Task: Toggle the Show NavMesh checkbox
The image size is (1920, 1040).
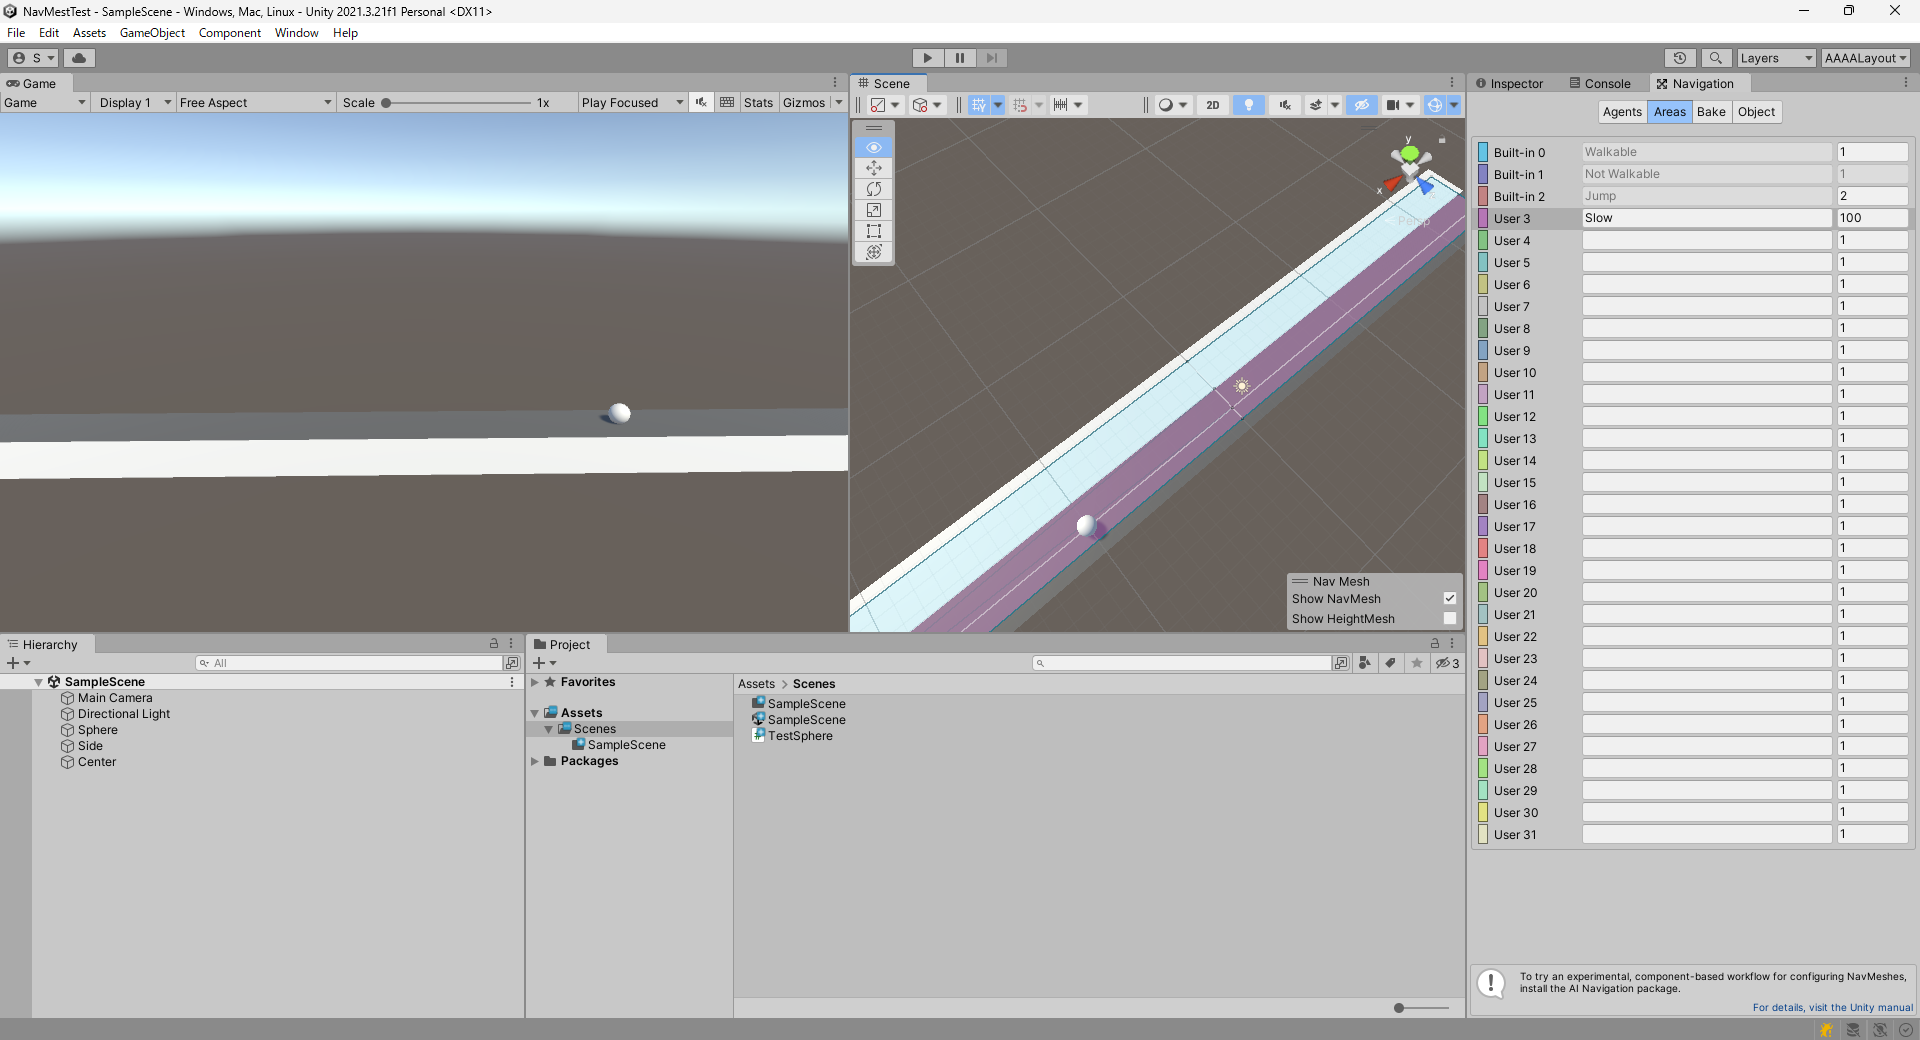Action: (1450, 598)
